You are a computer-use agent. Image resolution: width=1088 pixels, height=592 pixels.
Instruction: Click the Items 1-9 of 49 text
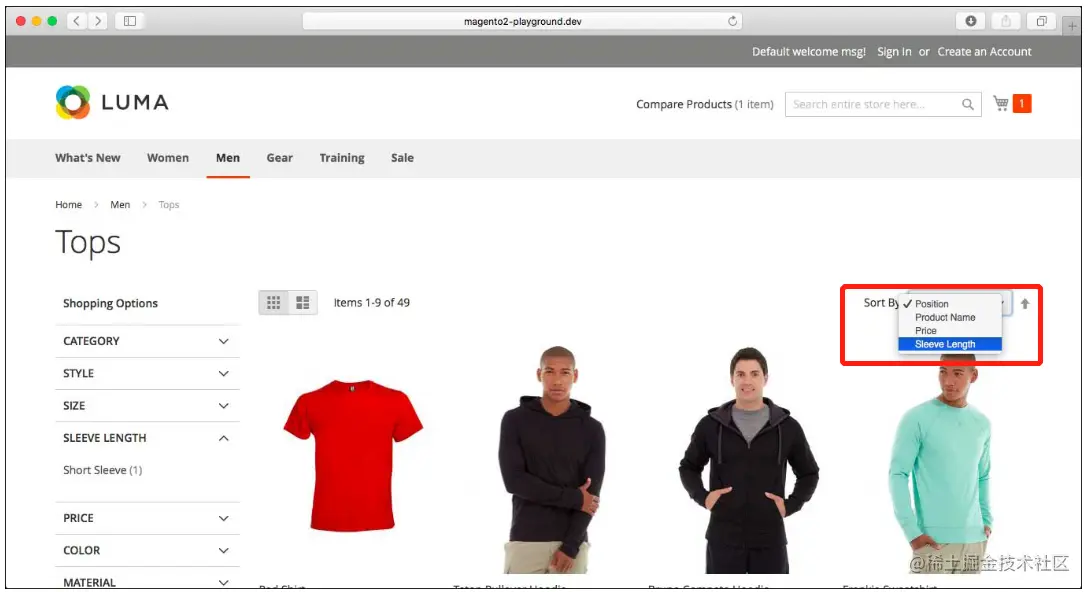[x=372, y=303]
